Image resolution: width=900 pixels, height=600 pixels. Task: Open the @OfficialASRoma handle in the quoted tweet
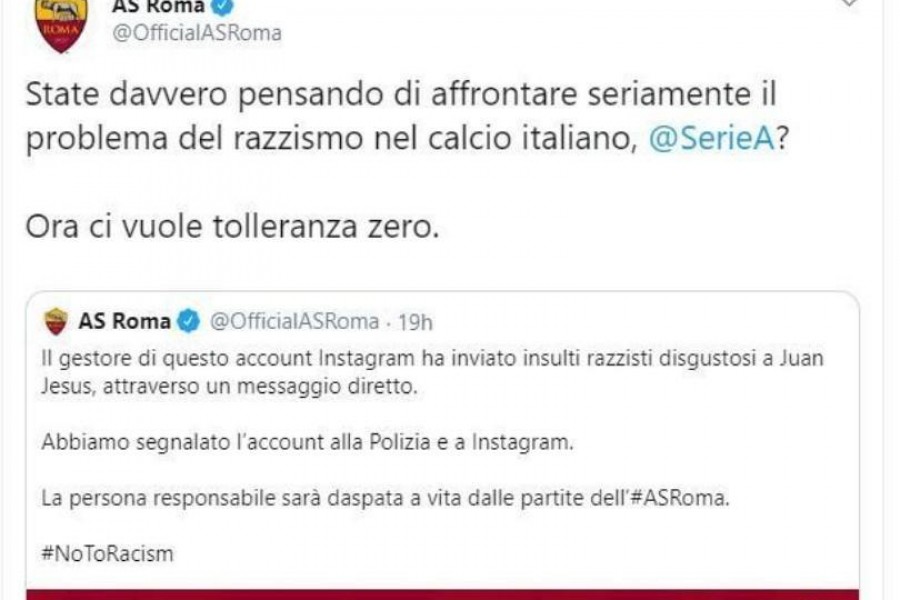click(294, 321)
